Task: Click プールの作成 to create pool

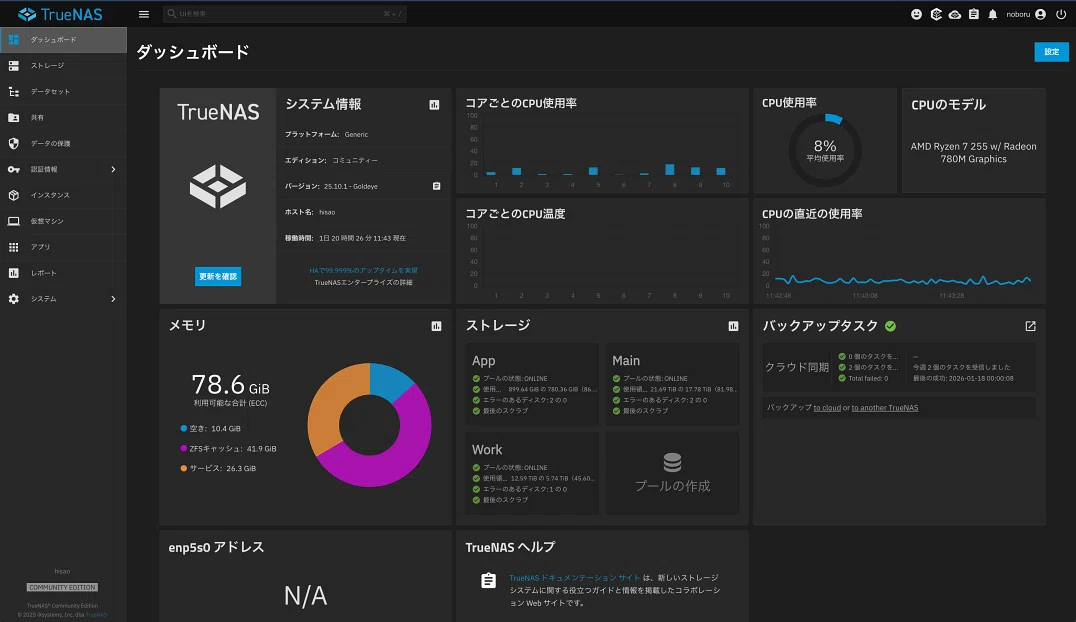Action: (x=672, y=473)
